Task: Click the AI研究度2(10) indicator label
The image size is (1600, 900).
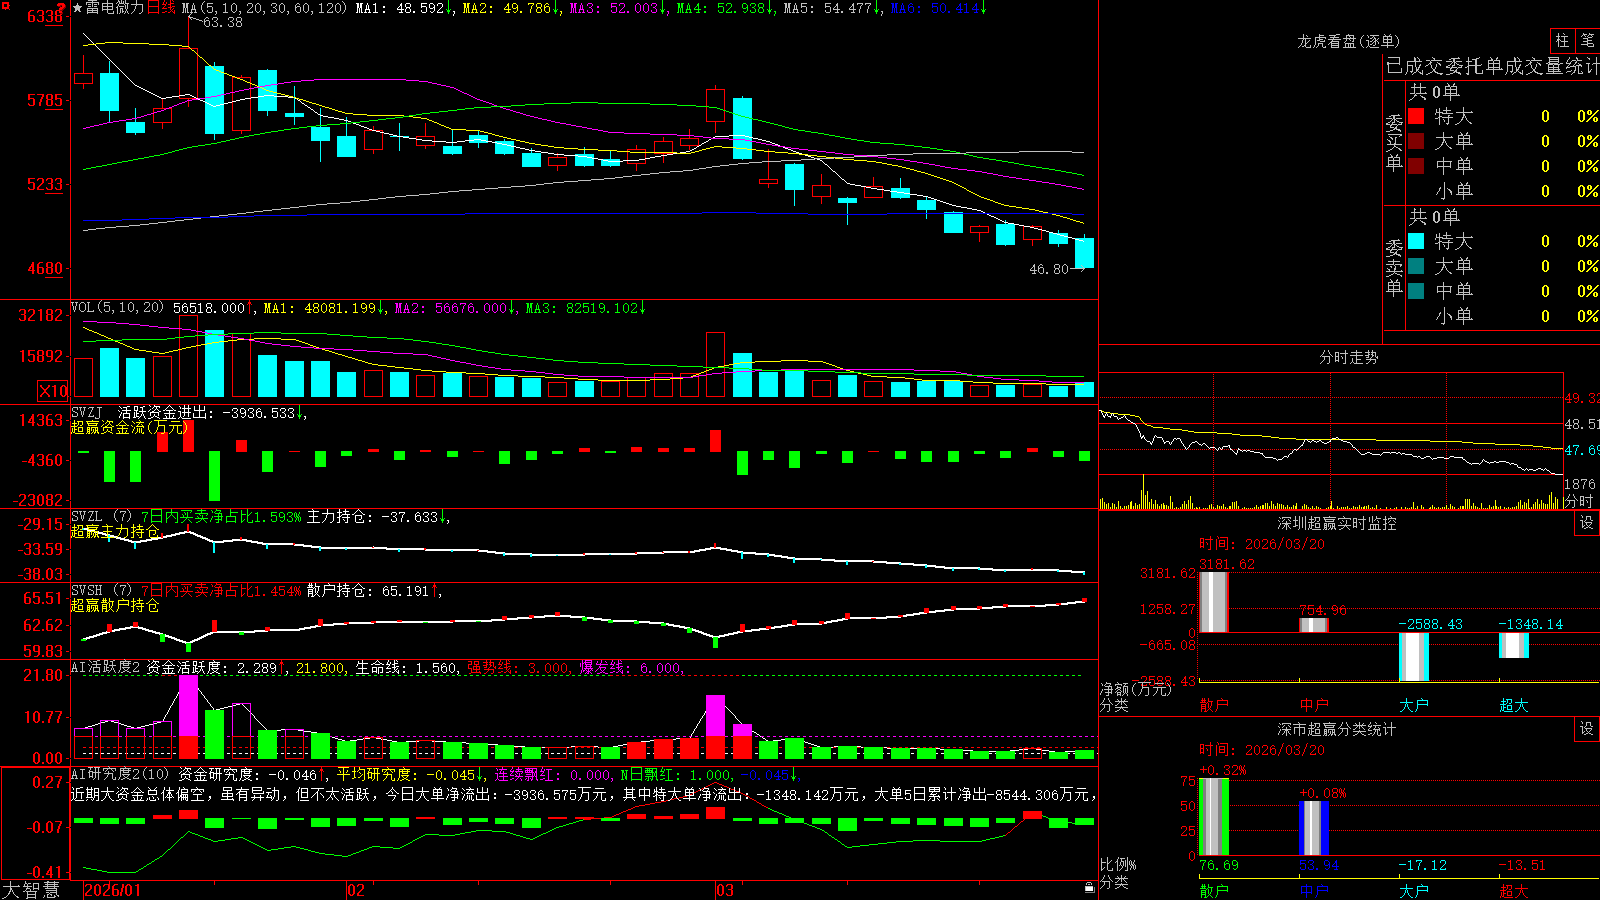Action: coord(120,774)
